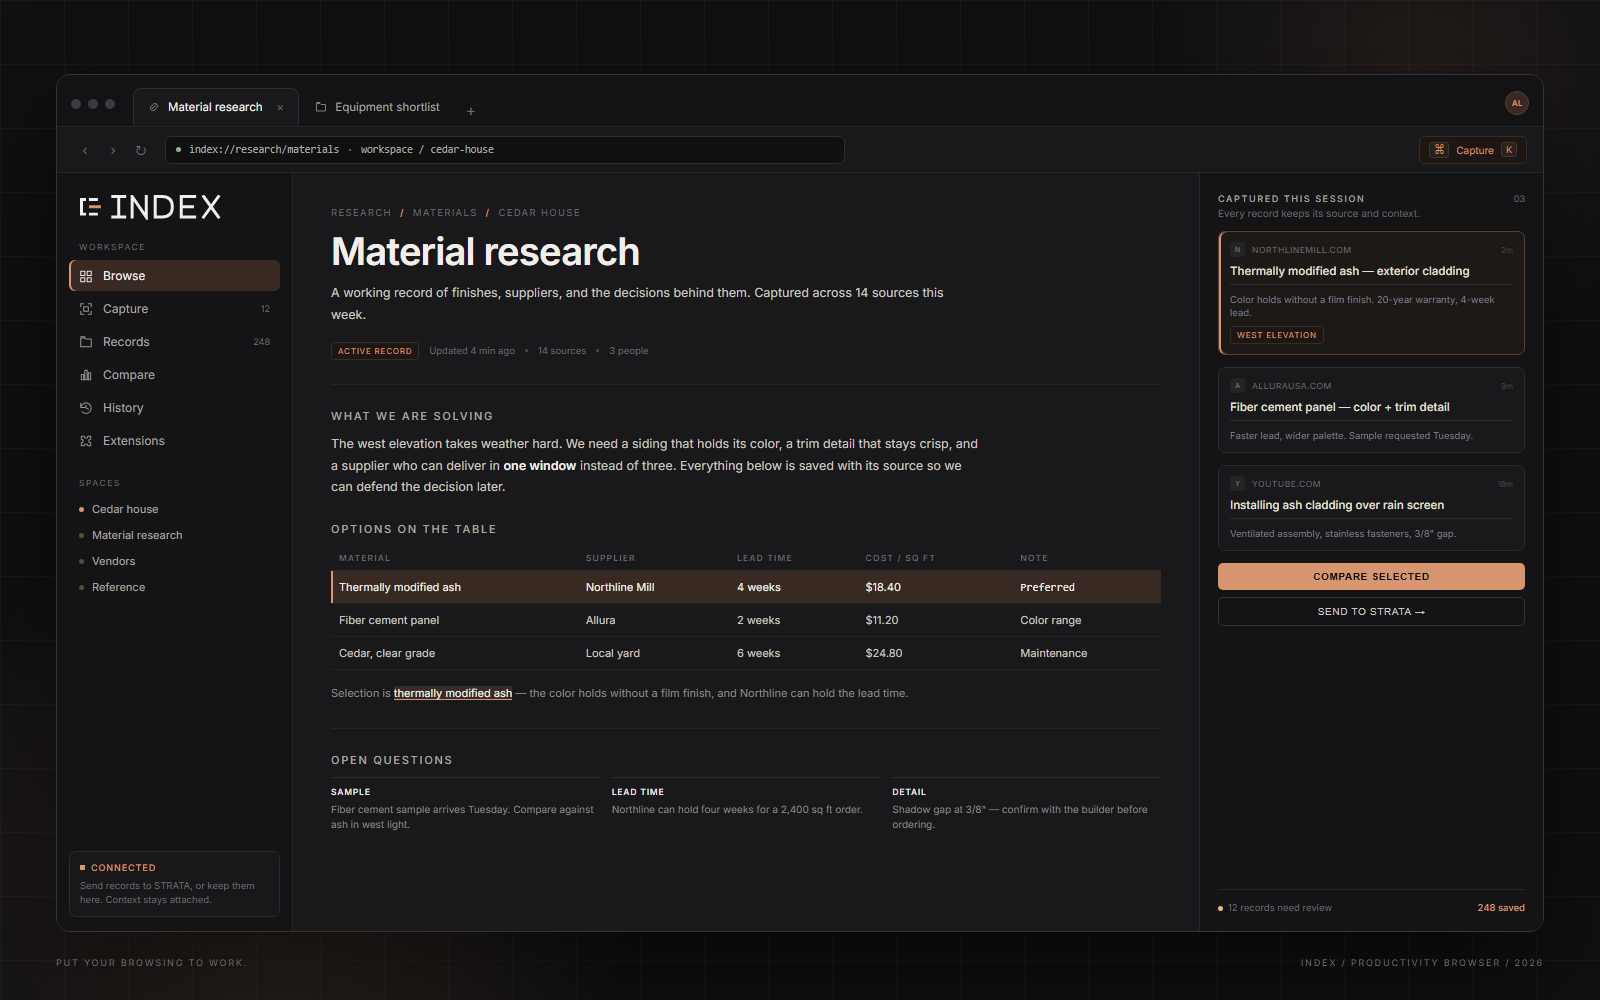Click Send to Strata button
The width and height of the screenshot is (1600, 1000).
pos(1371,611)
